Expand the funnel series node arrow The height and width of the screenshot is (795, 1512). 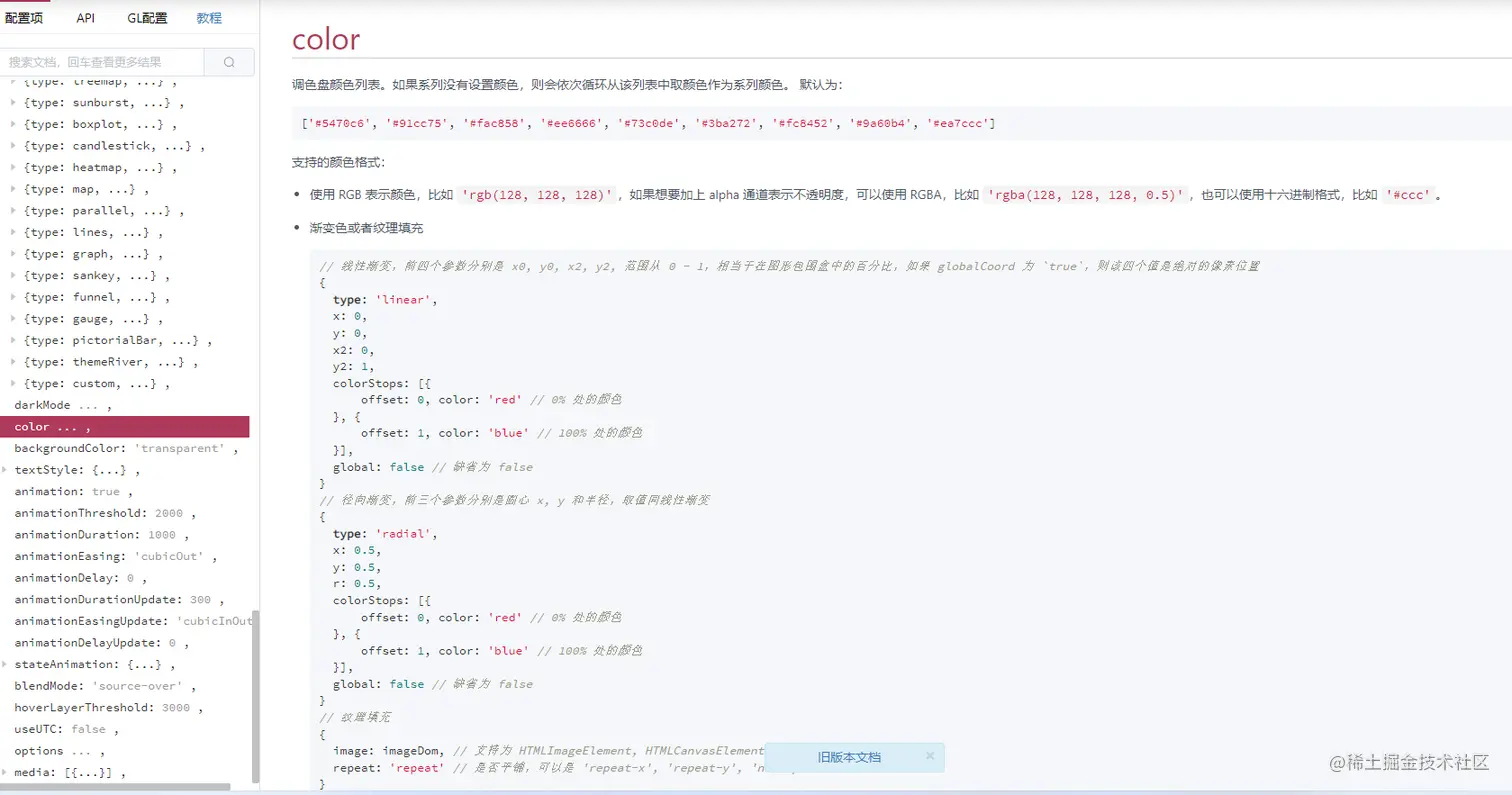(x=13, y=297)
